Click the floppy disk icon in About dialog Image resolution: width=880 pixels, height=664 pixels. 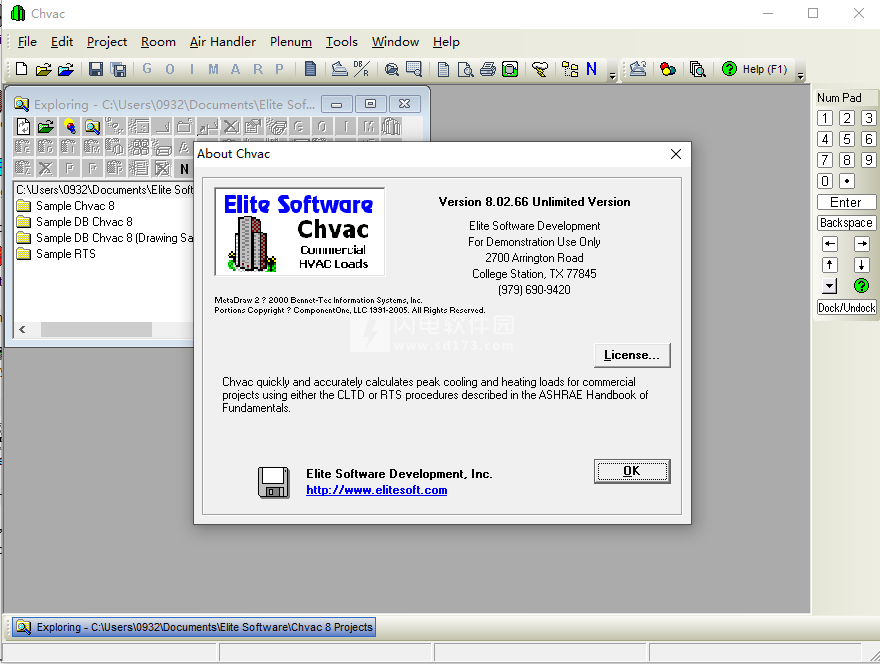(273, 482)
